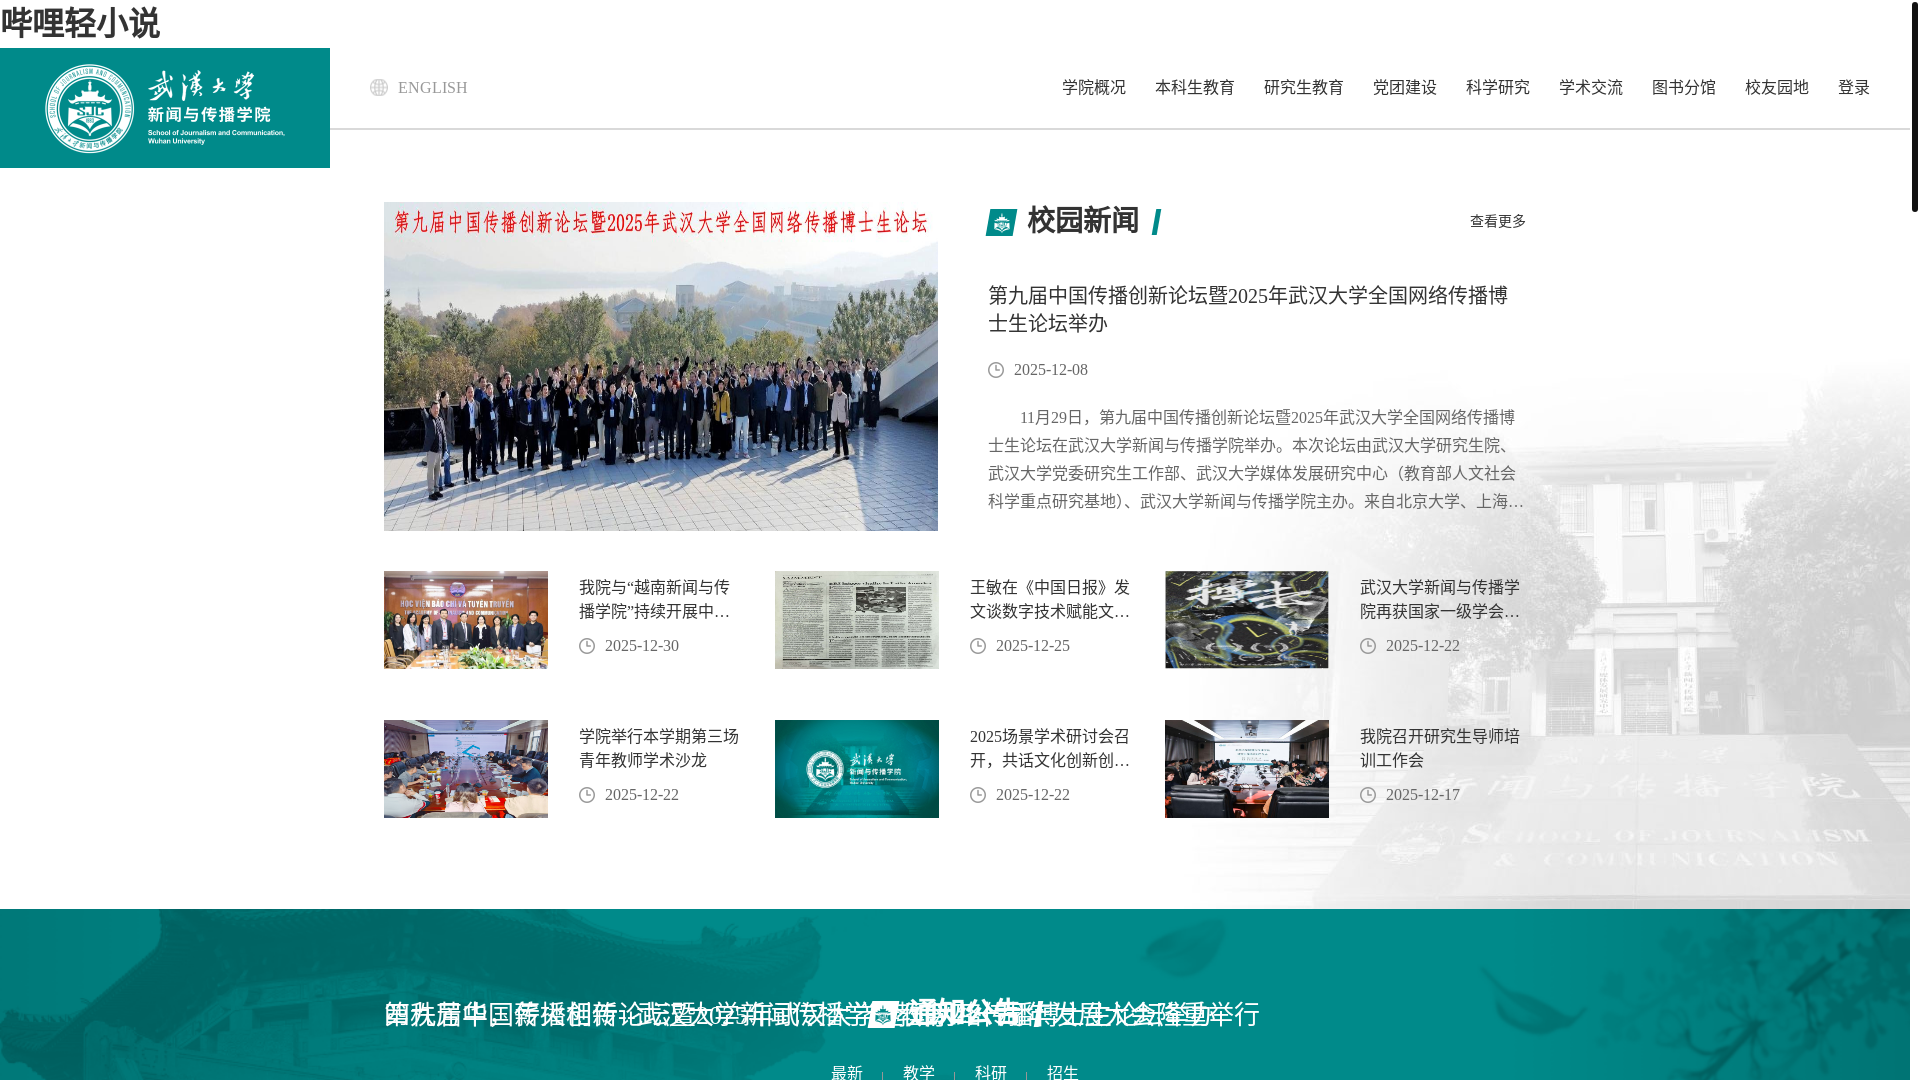
Task: Click the 哔哩轻小说 text at top
Action: point(80,23)
